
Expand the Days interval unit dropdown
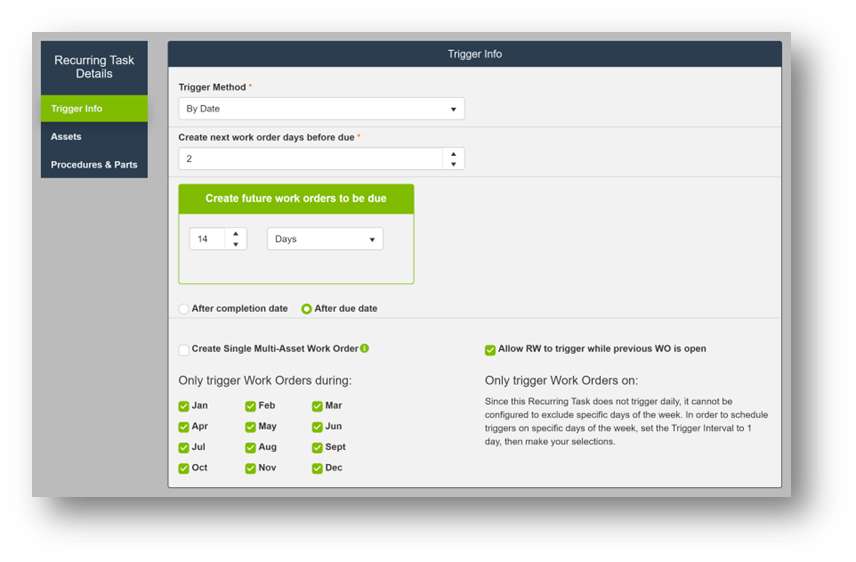(x=324, y=239)
